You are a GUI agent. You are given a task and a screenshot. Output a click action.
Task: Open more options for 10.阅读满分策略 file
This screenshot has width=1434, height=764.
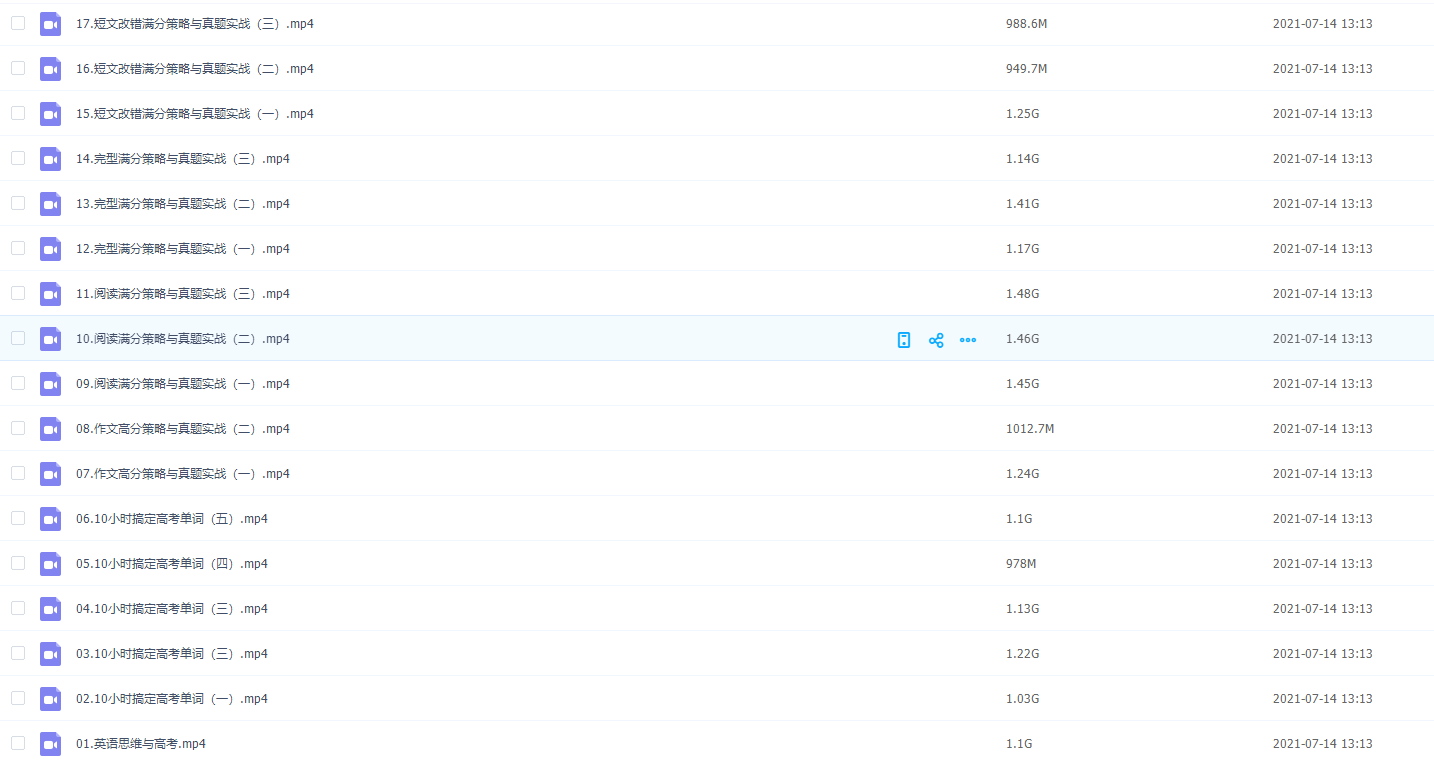tap(968, 340)
